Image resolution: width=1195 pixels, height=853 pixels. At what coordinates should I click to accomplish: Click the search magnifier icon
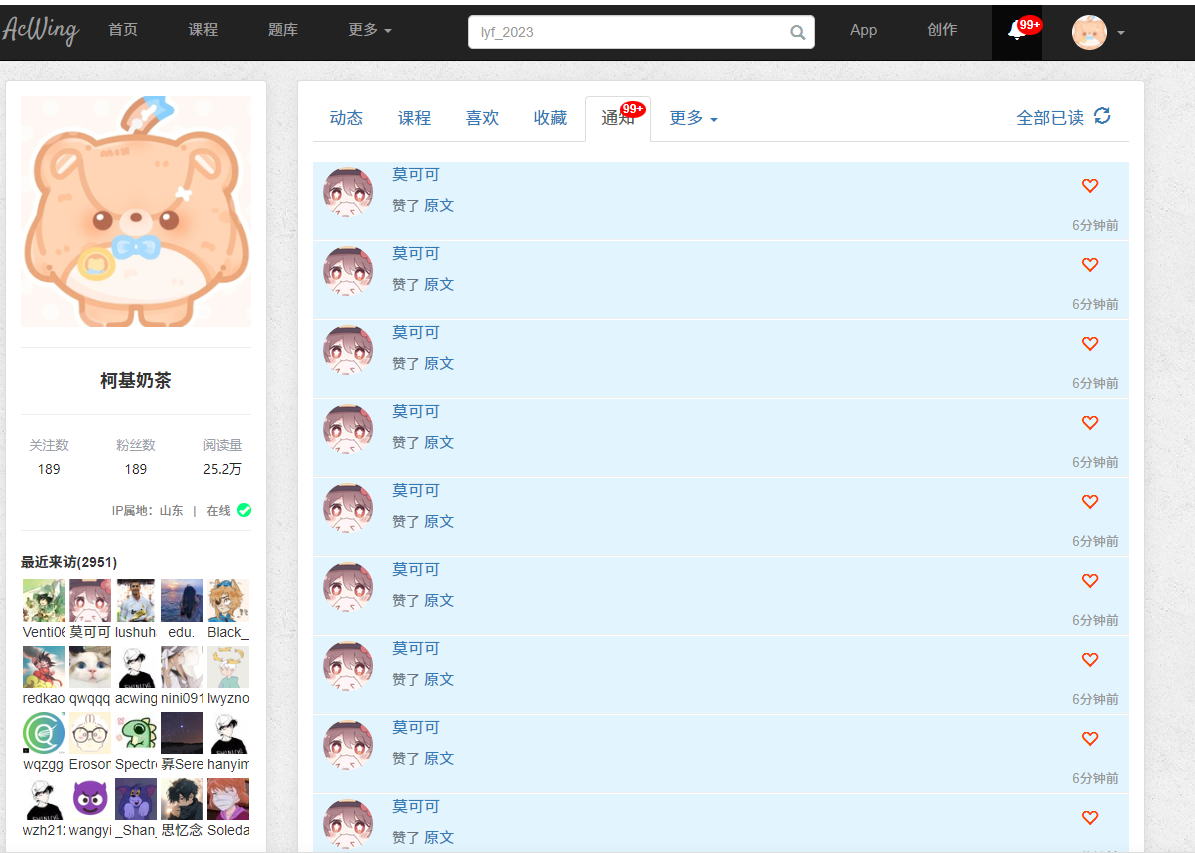click(x=797, y=32)
